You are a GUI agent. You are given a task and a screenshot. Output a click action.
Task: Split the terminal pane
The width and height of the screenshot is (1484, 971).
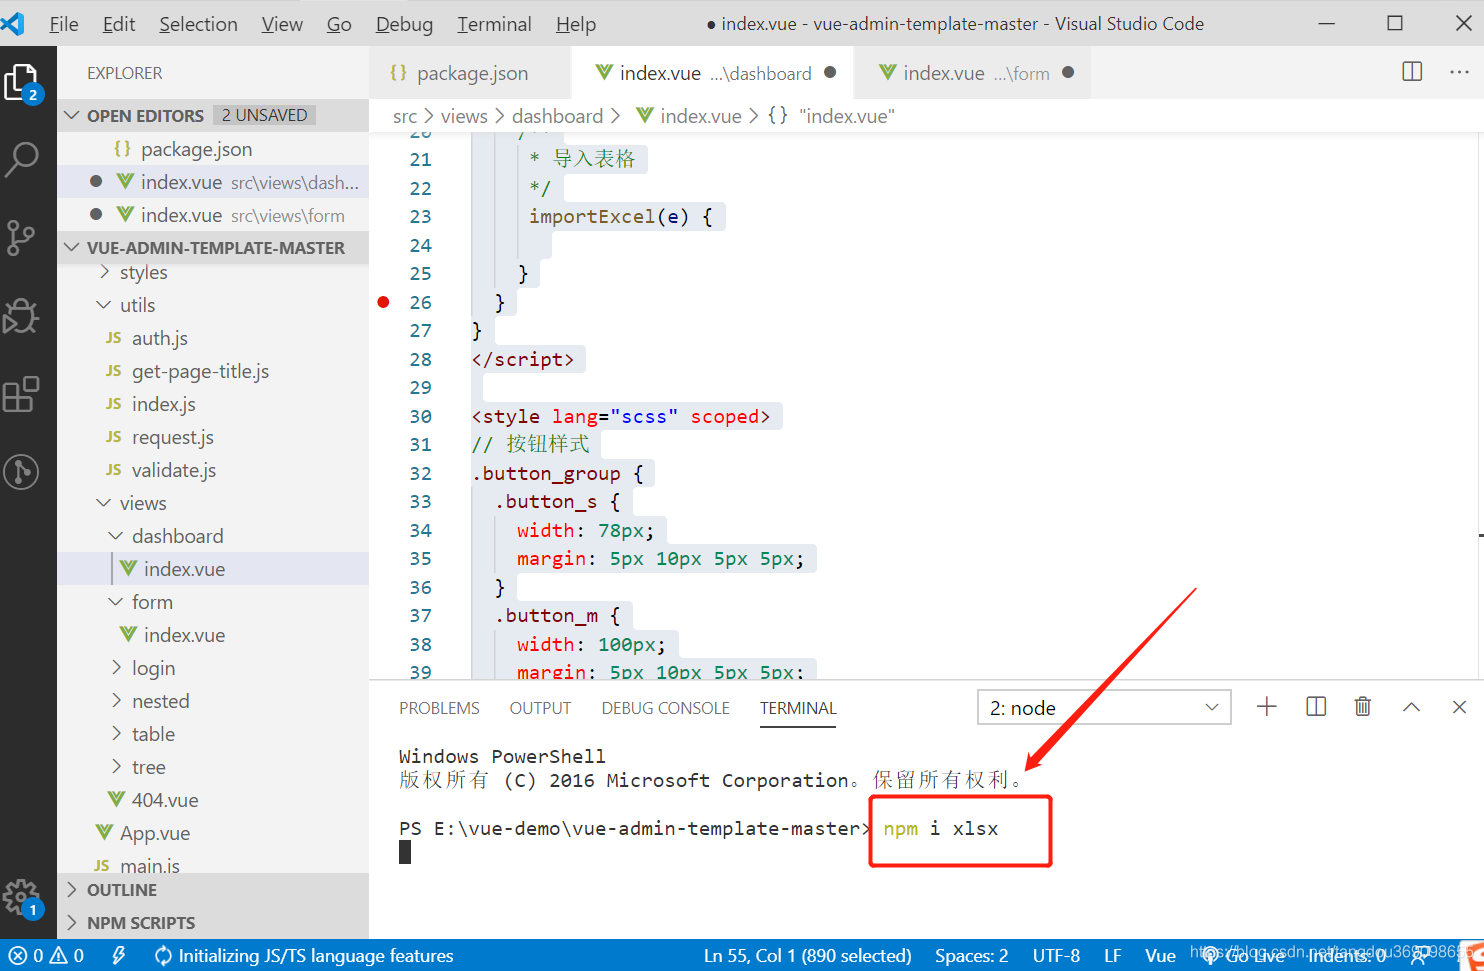tap(1316, 707)
